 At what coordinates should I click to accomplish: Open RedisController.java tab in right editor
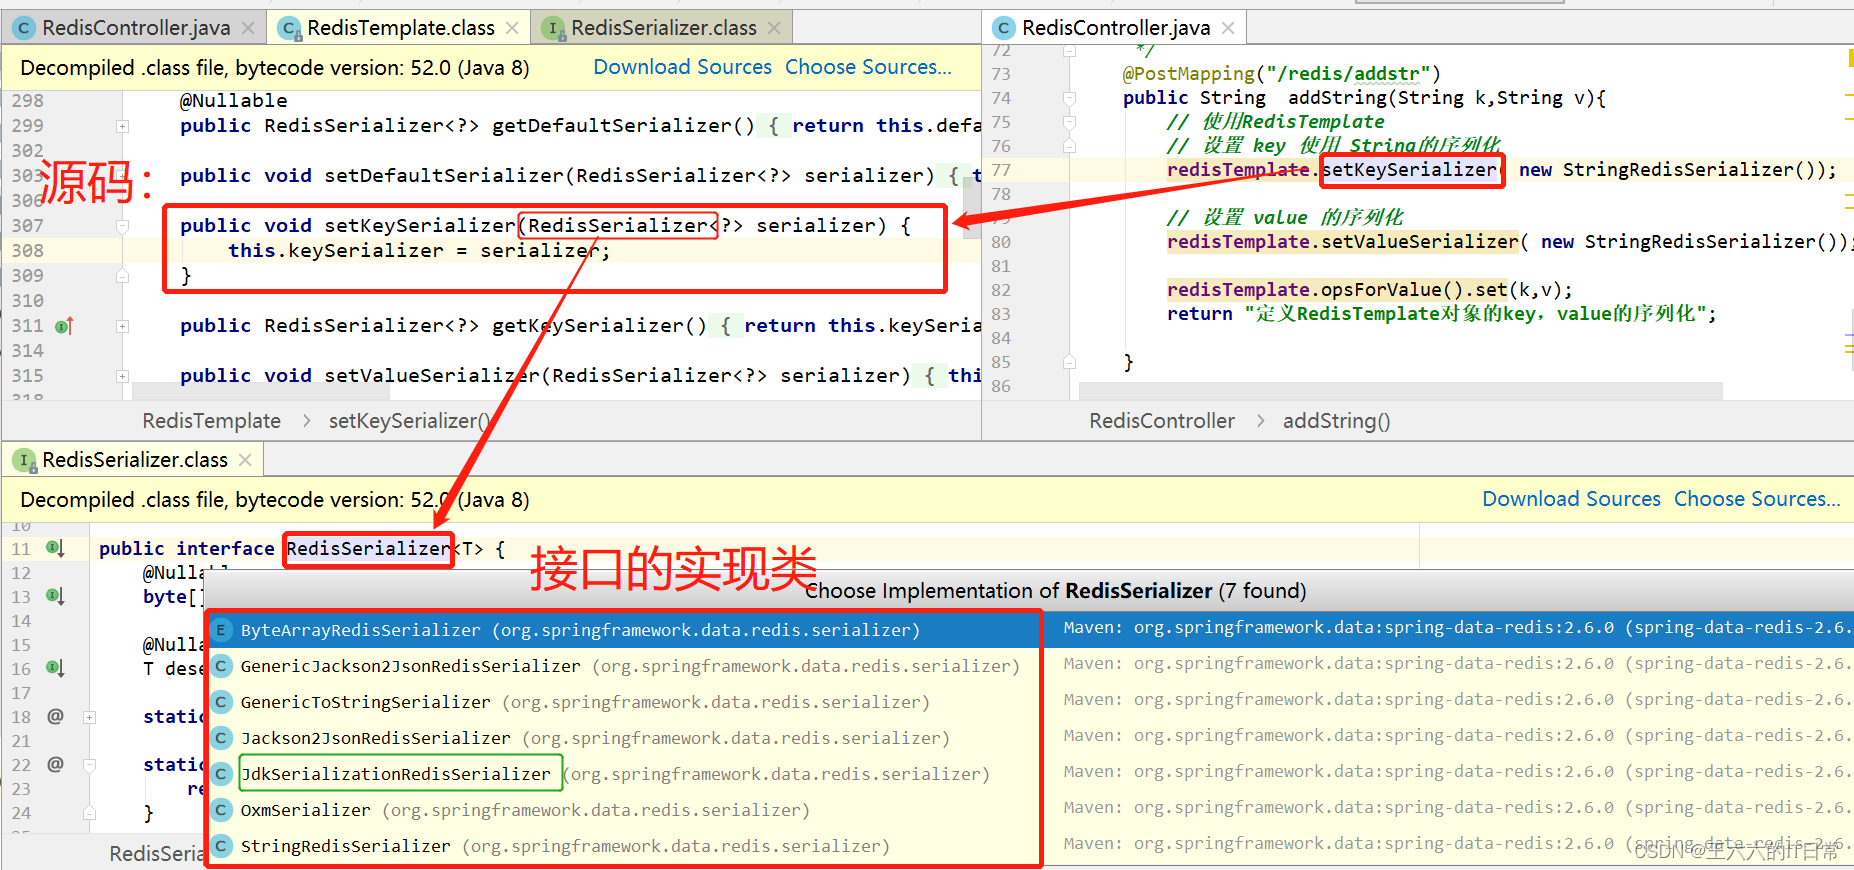[1116, 28]
